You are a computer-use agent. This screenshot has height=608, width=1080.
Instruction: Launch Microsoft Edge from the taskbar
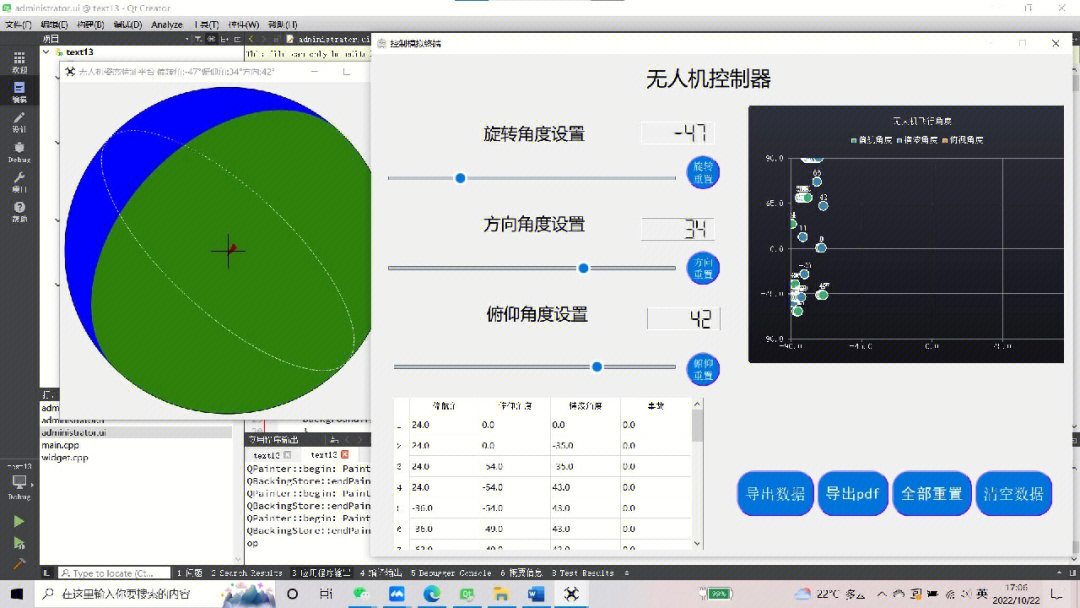pos(432,594)
